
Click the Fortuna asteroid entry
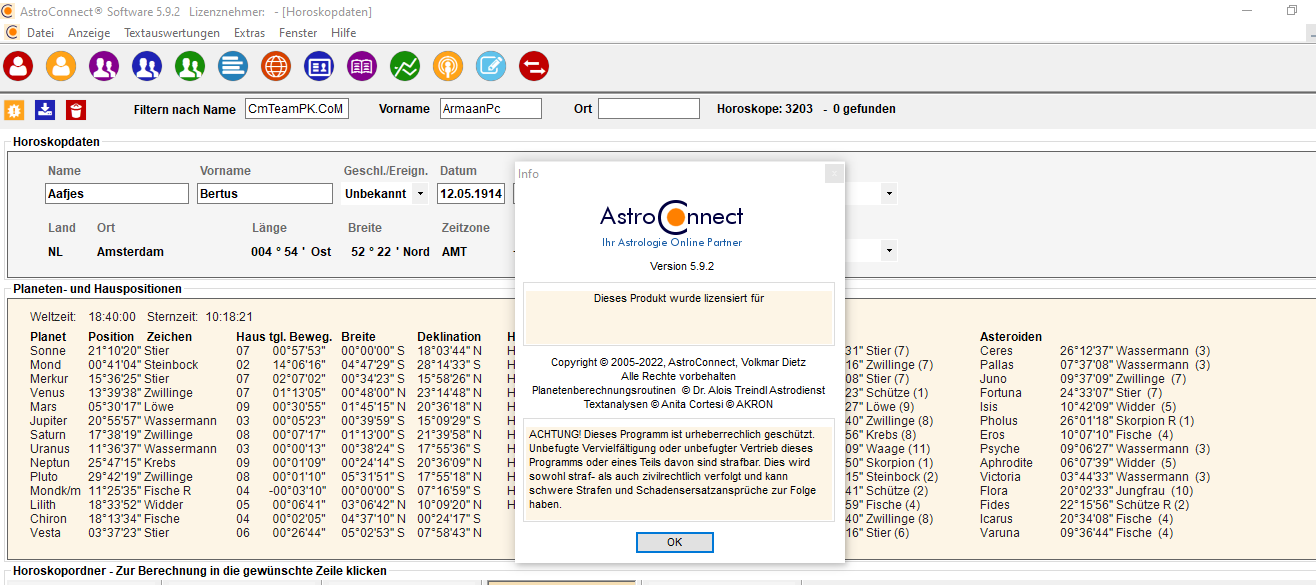[x=1001, y=393]
